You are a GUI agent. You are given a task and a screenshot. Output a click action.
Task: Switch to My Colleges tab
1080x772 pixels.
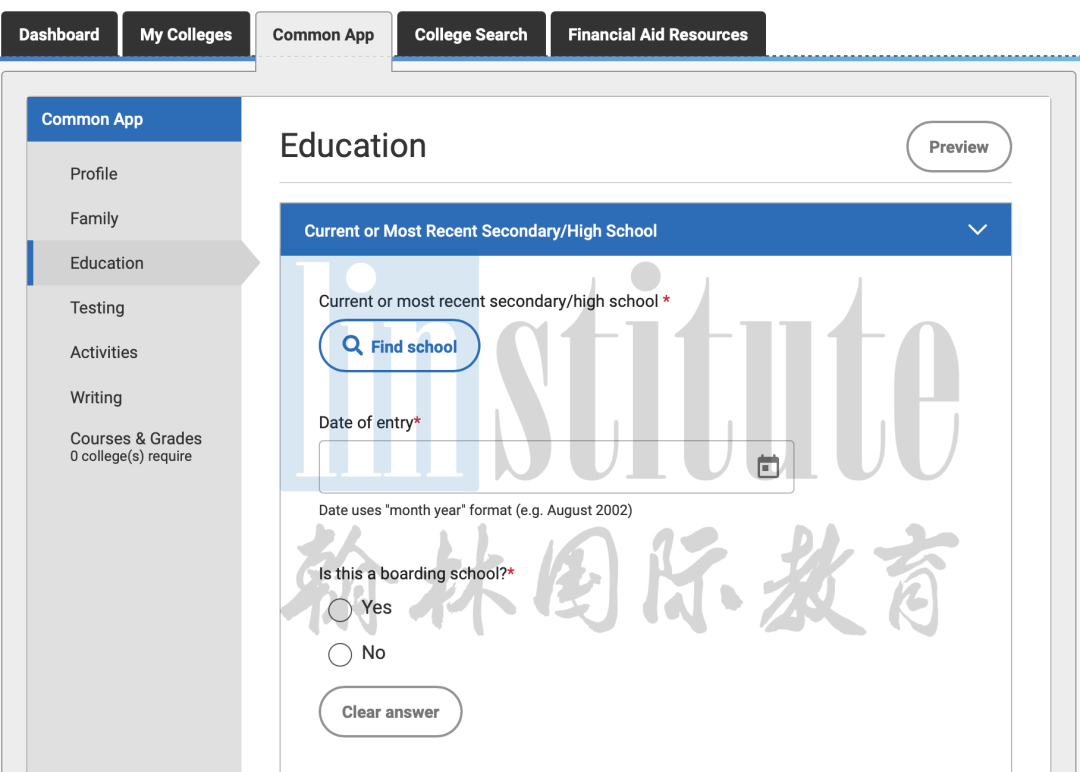(186, 34)
